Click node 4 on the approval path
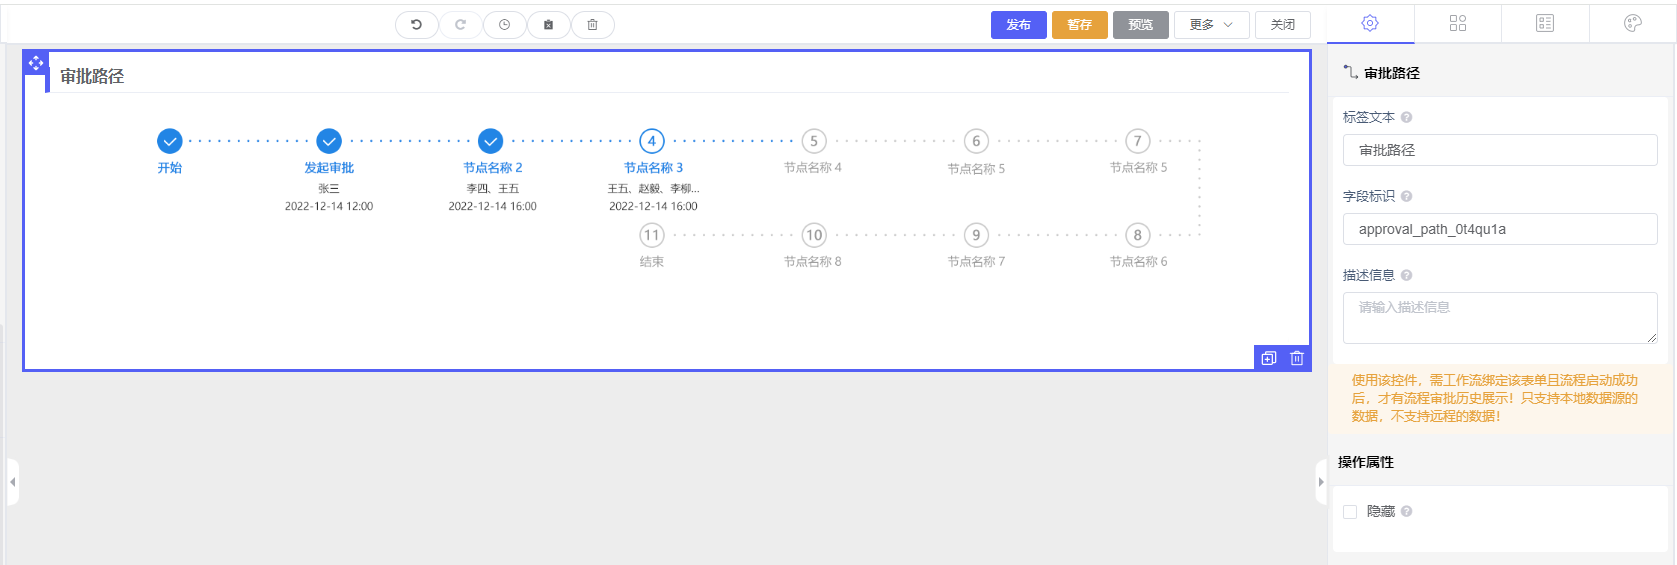 (x=652, y=141)
